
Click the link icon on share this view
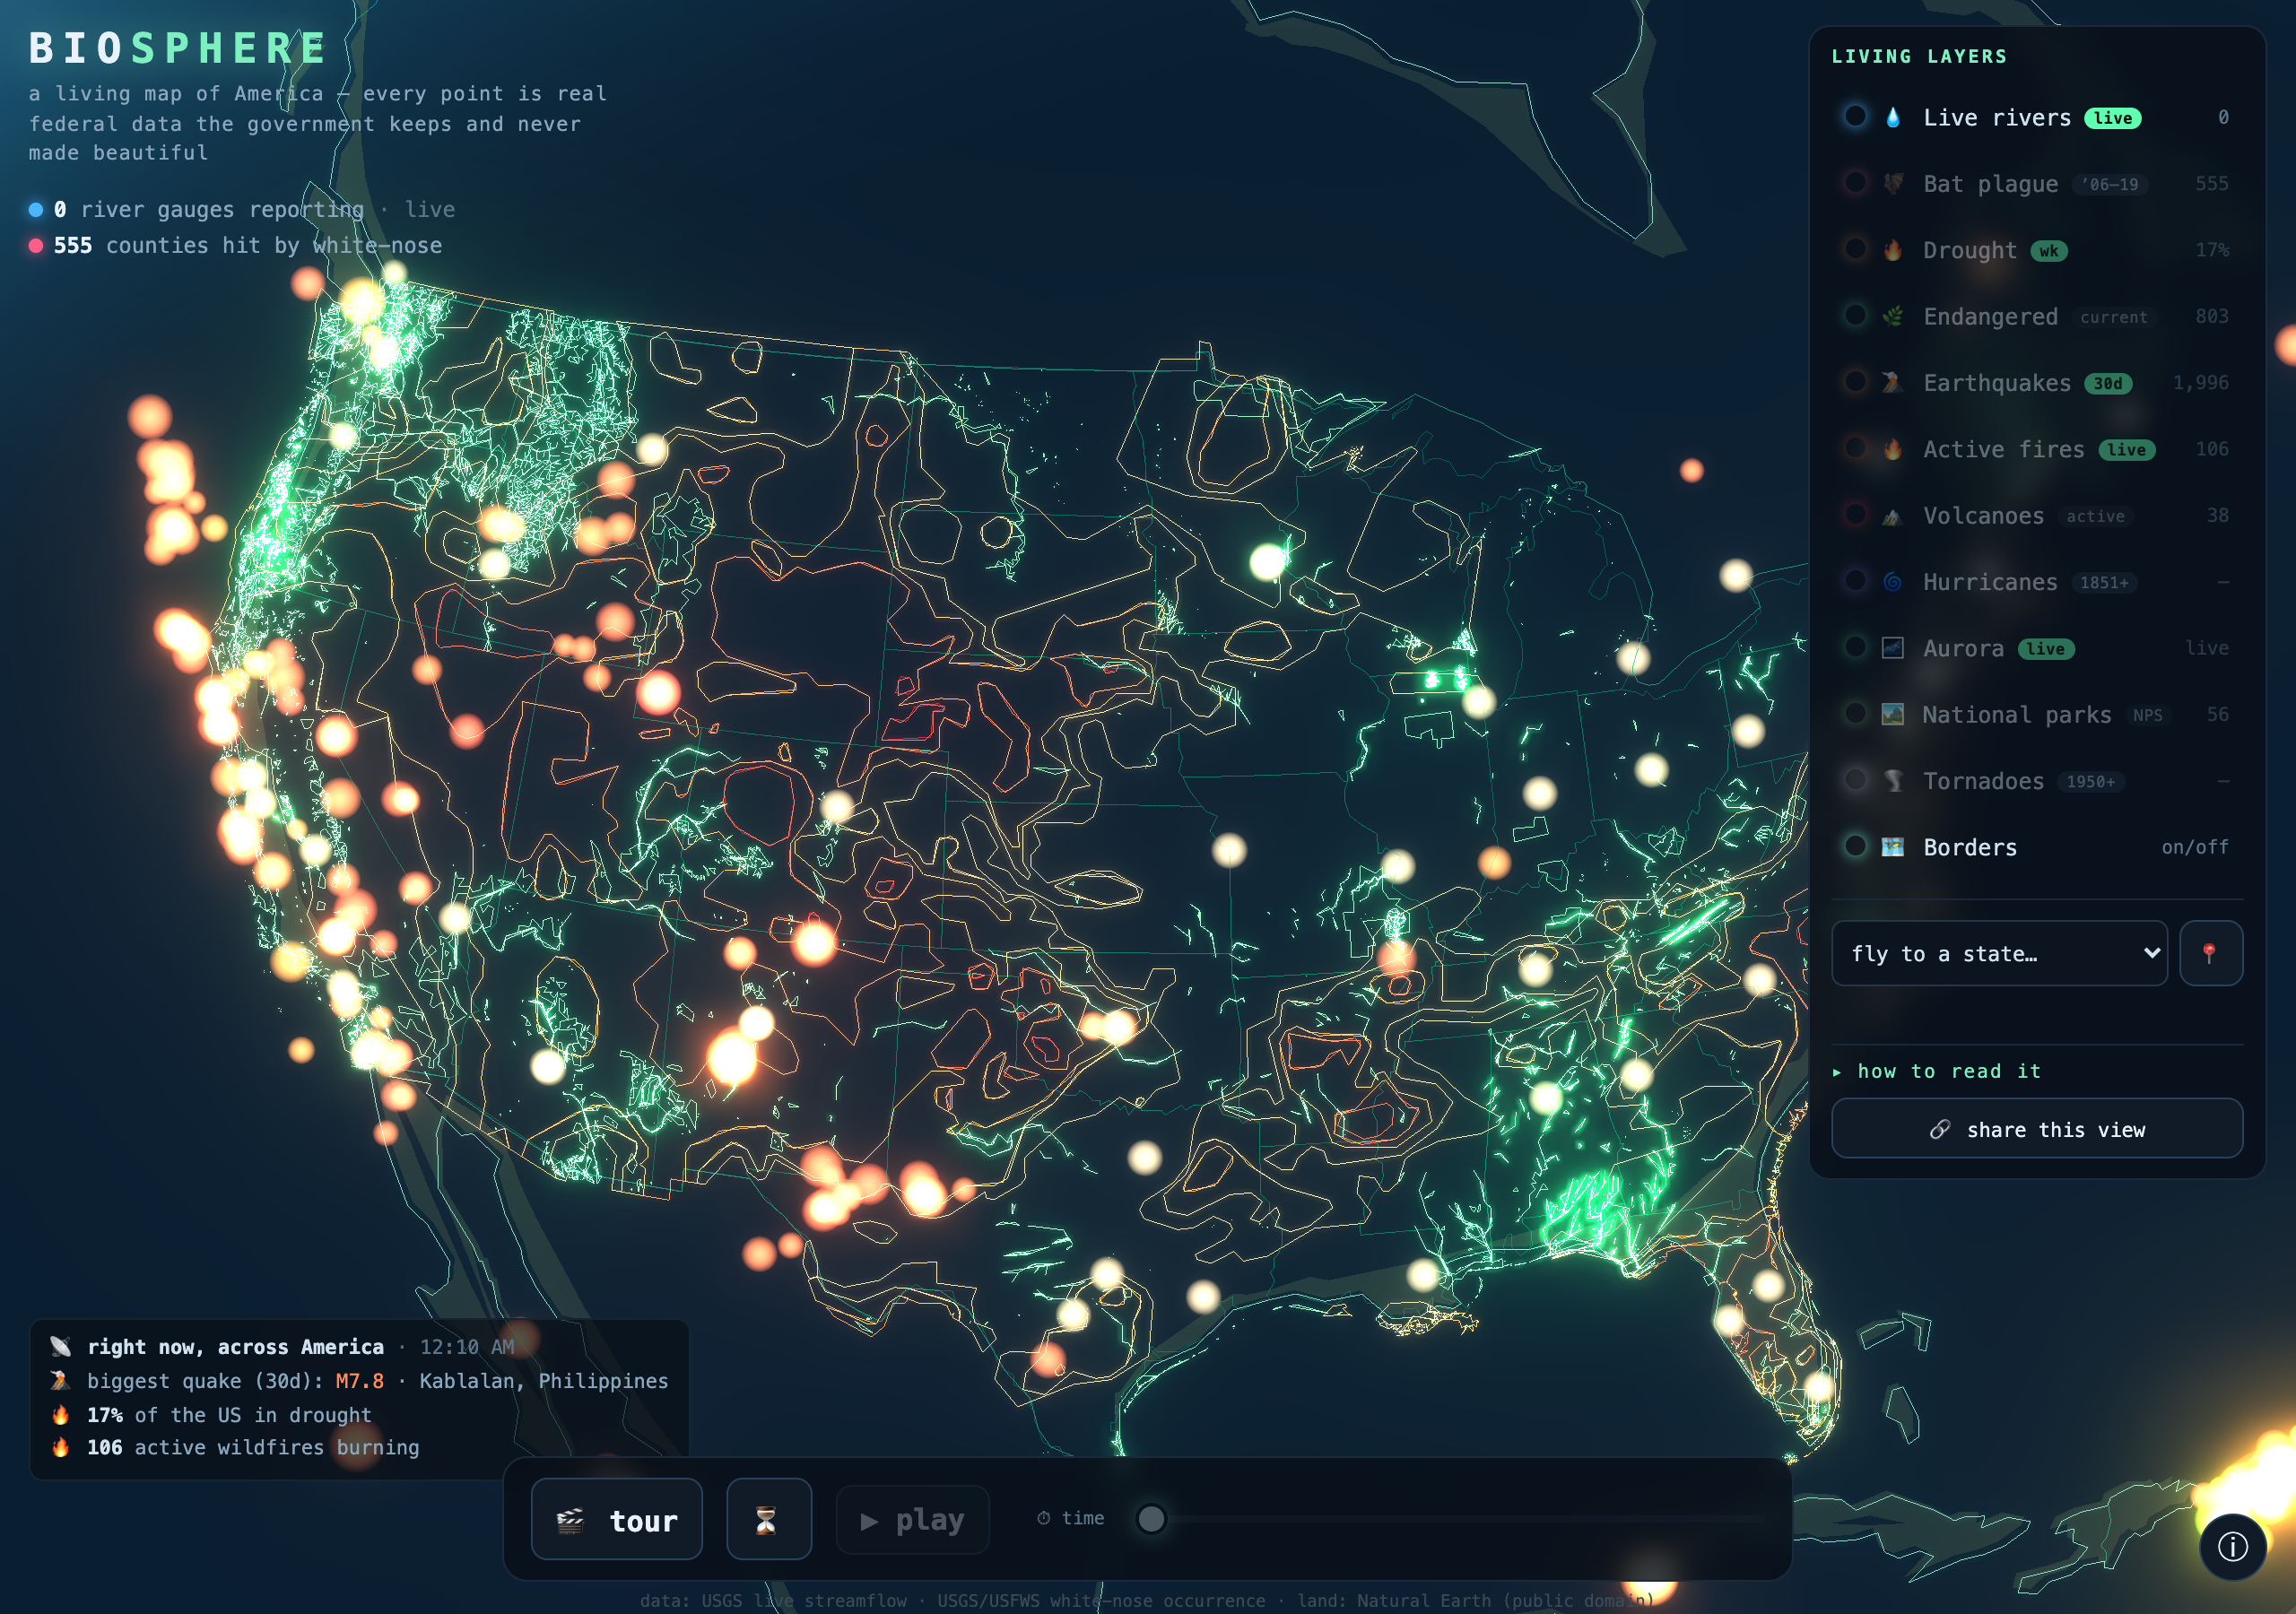(x=1940, y=1129)
